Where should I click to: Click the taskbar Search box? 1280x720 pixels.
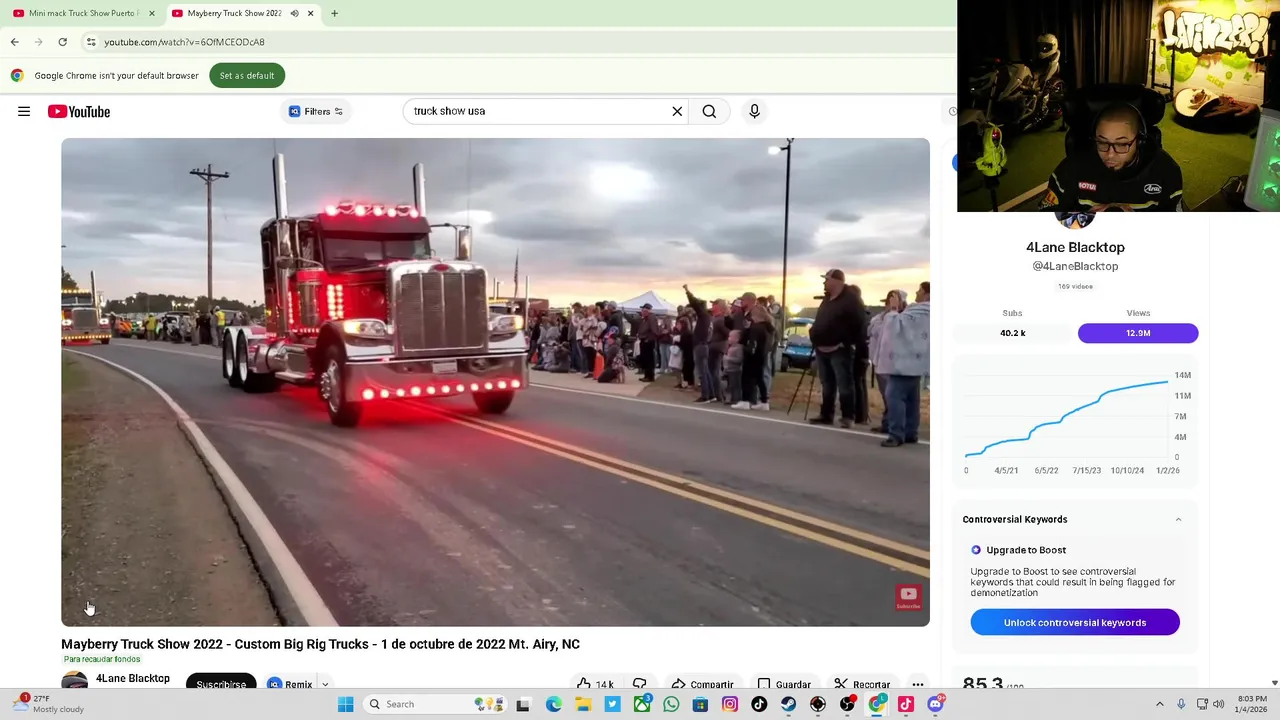click(x=436, y=704)
